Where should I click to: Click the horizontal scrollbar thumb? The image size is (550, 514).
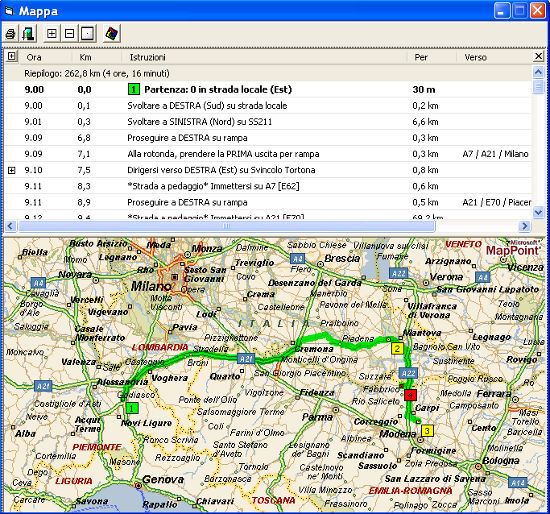pyautogui.click(x=227, y=226)
